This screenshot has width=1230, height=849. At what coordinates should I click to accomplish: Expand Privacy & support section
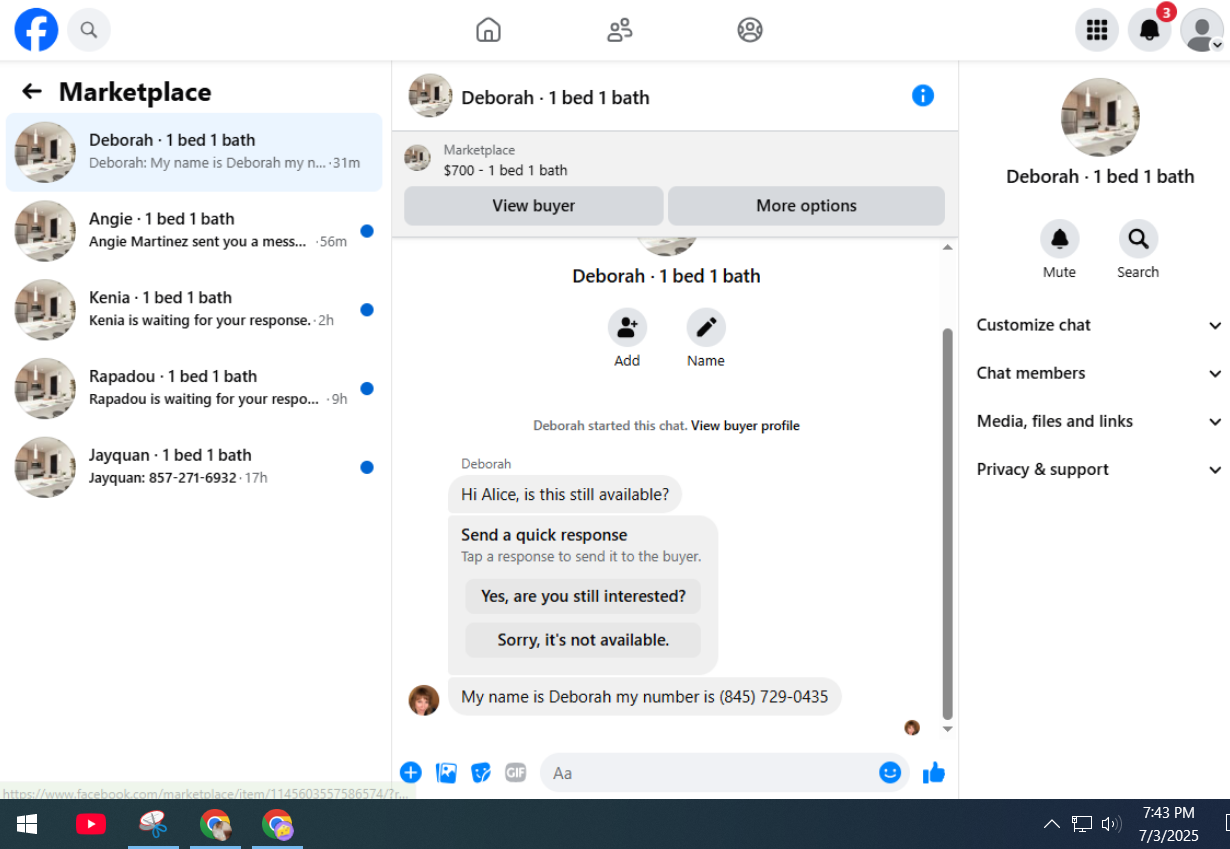[1098, 469]
